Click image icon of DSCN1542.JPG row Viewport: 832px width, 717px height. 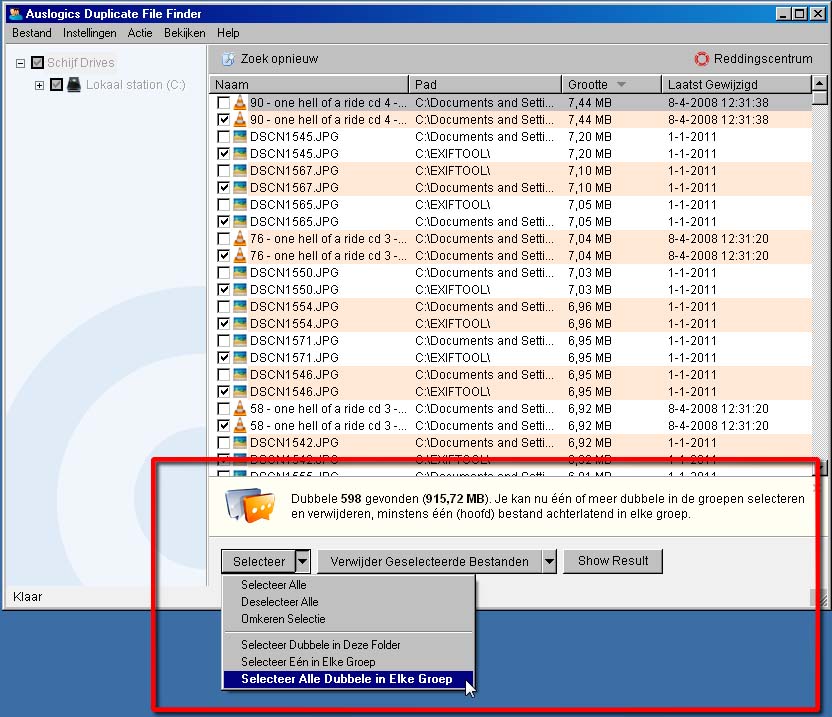point(240,442)
